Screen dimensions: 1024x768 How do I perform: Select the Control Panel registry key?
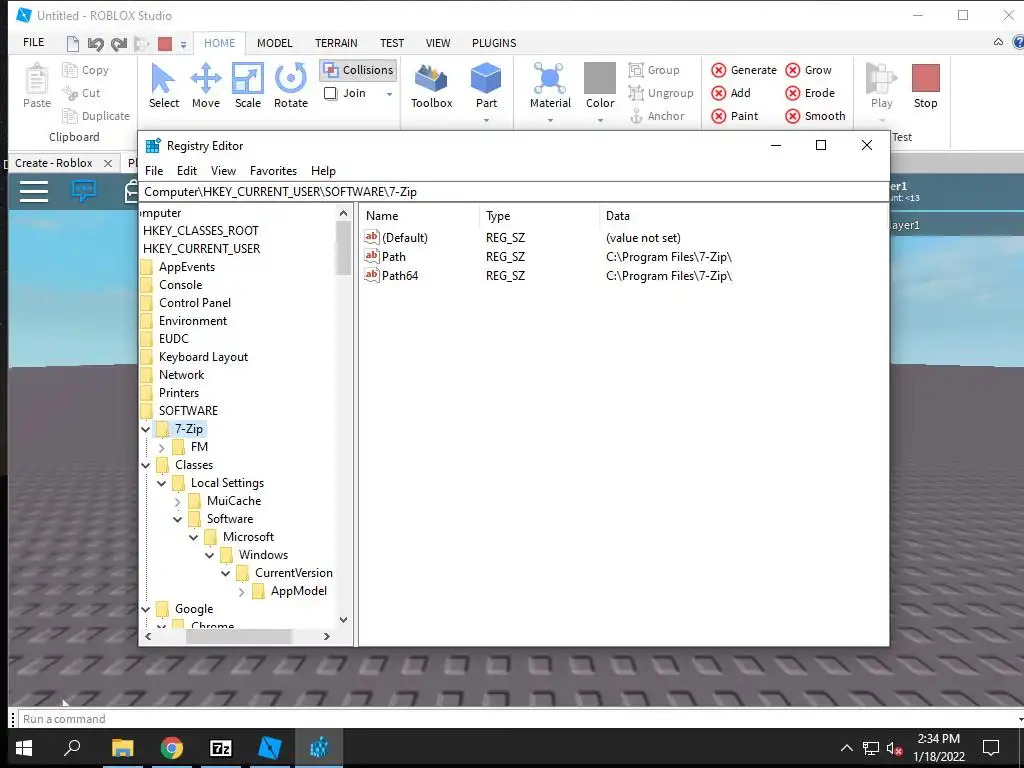(195, 303)
